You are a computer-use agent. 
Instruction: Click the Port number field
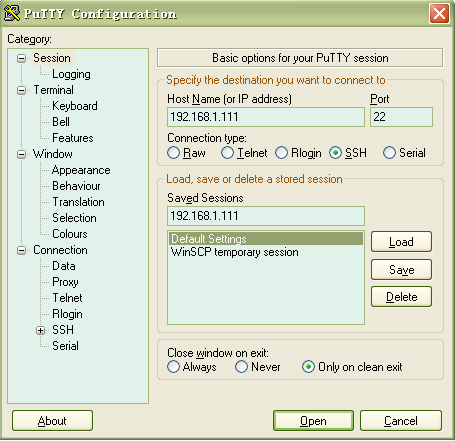401,117
